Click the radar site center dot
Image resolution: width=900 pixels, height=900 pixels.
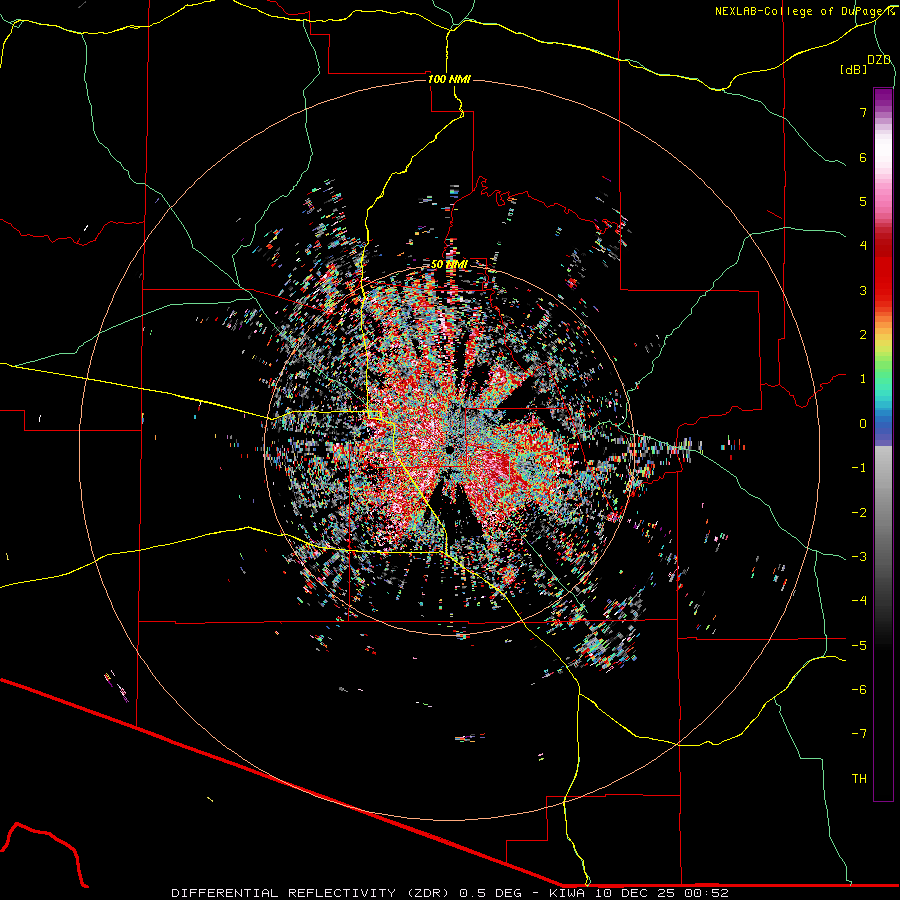(449, 449)
